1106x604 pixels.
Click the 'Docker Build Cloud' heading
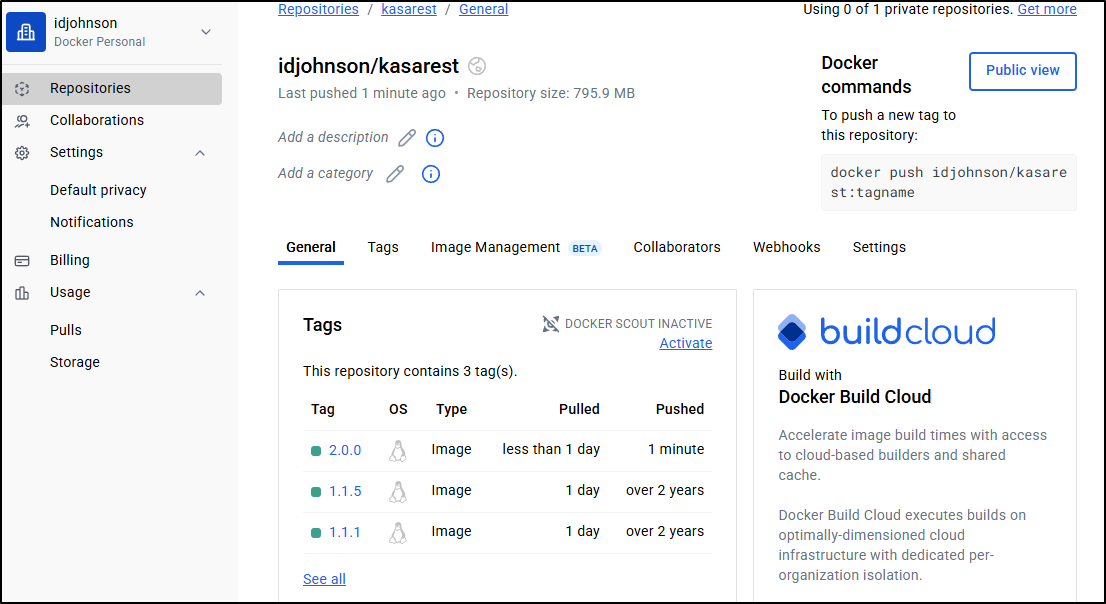[x=855, y=397]
